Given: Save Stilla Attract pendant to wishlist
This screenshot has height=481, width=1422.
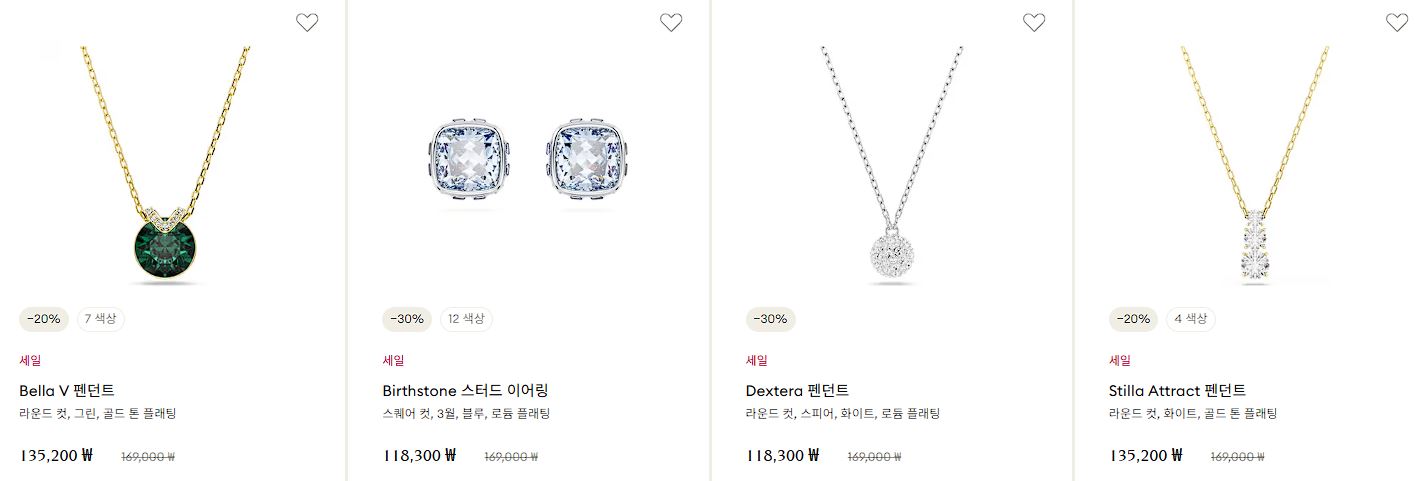Looking at the screenshot, I should click(x=1397, y=22).
